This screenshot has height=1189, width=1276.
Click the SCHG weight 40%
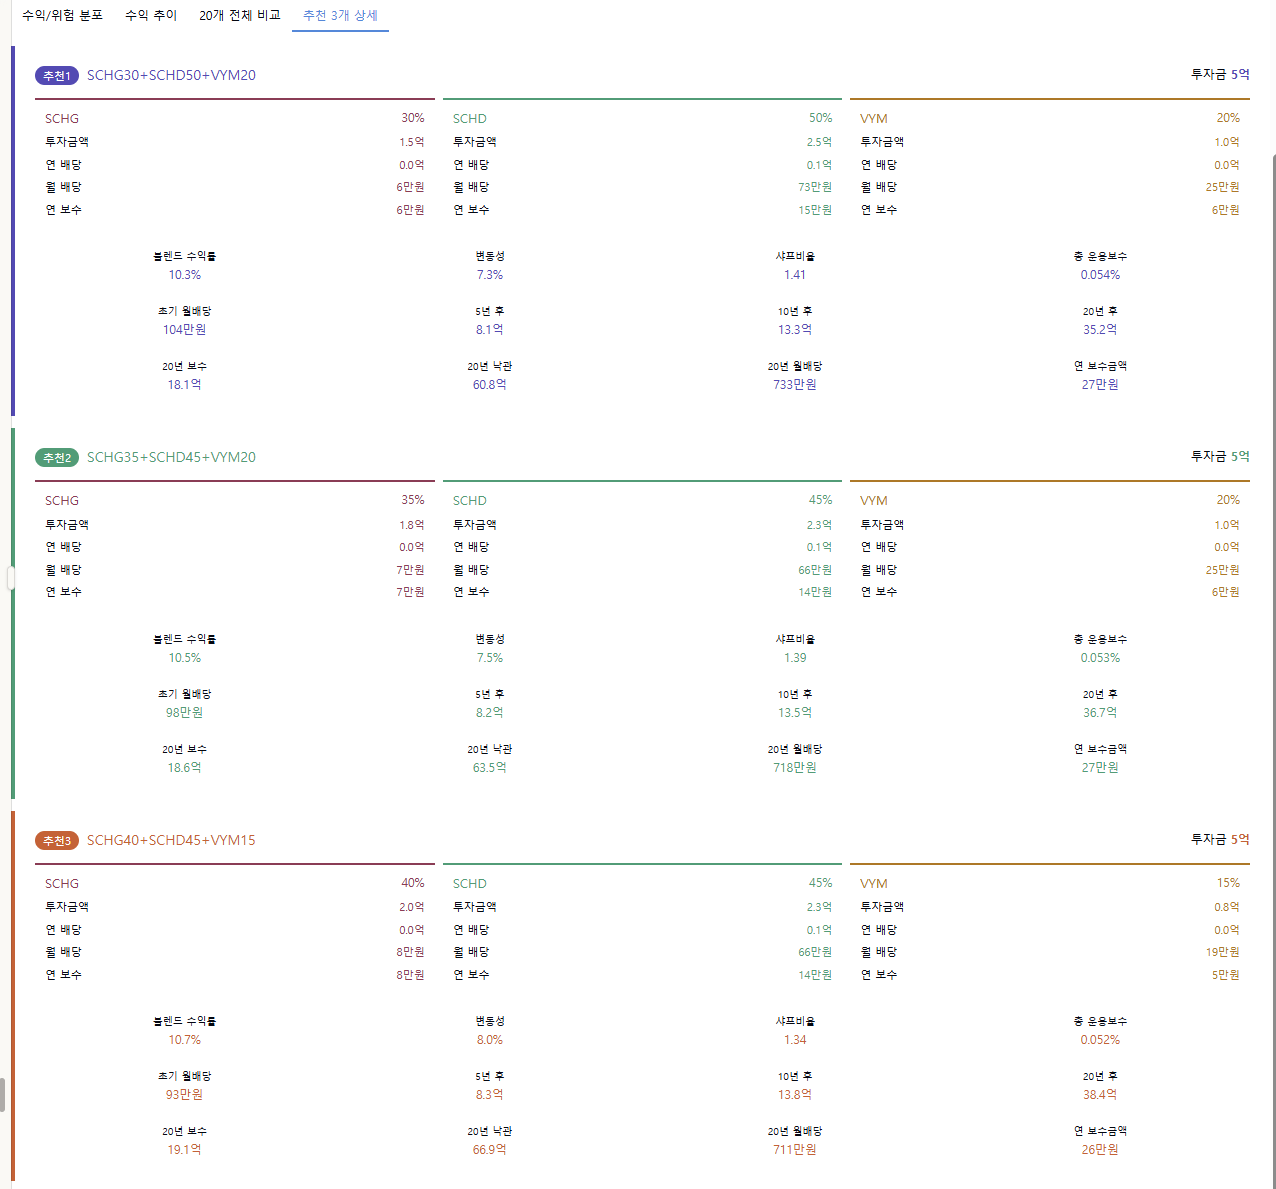[x=413, y=883]
